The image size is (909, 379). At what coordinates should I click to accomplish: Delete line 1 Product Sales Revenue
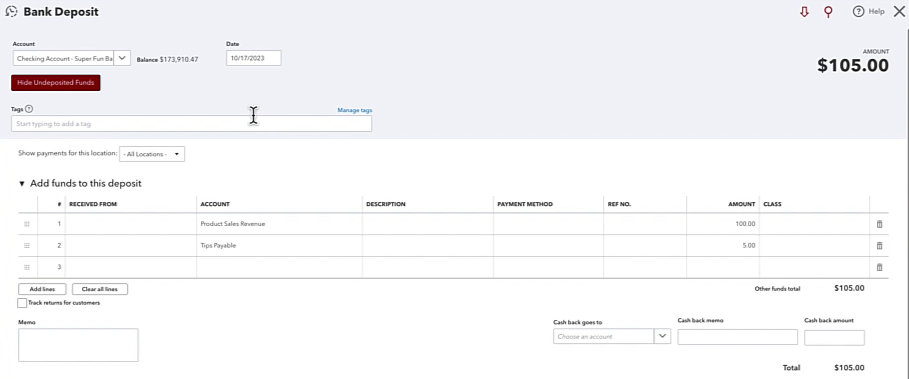click(879, 224)
